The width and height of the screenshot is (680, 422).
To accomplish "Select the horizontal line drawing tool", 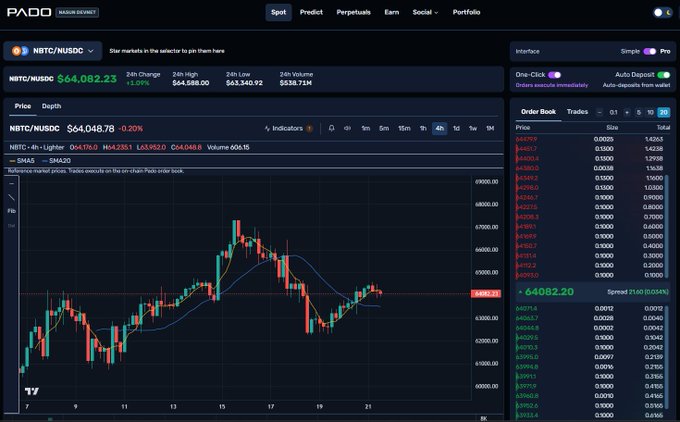I will click(x=12, y=183).
